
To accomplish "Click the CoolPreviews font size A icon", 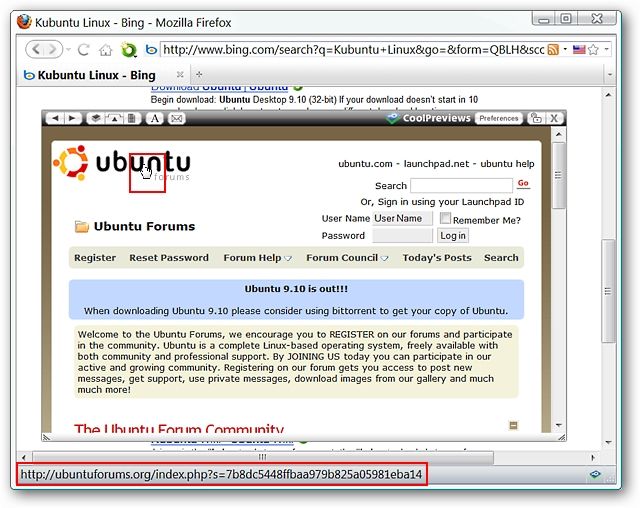I will 155,118.
